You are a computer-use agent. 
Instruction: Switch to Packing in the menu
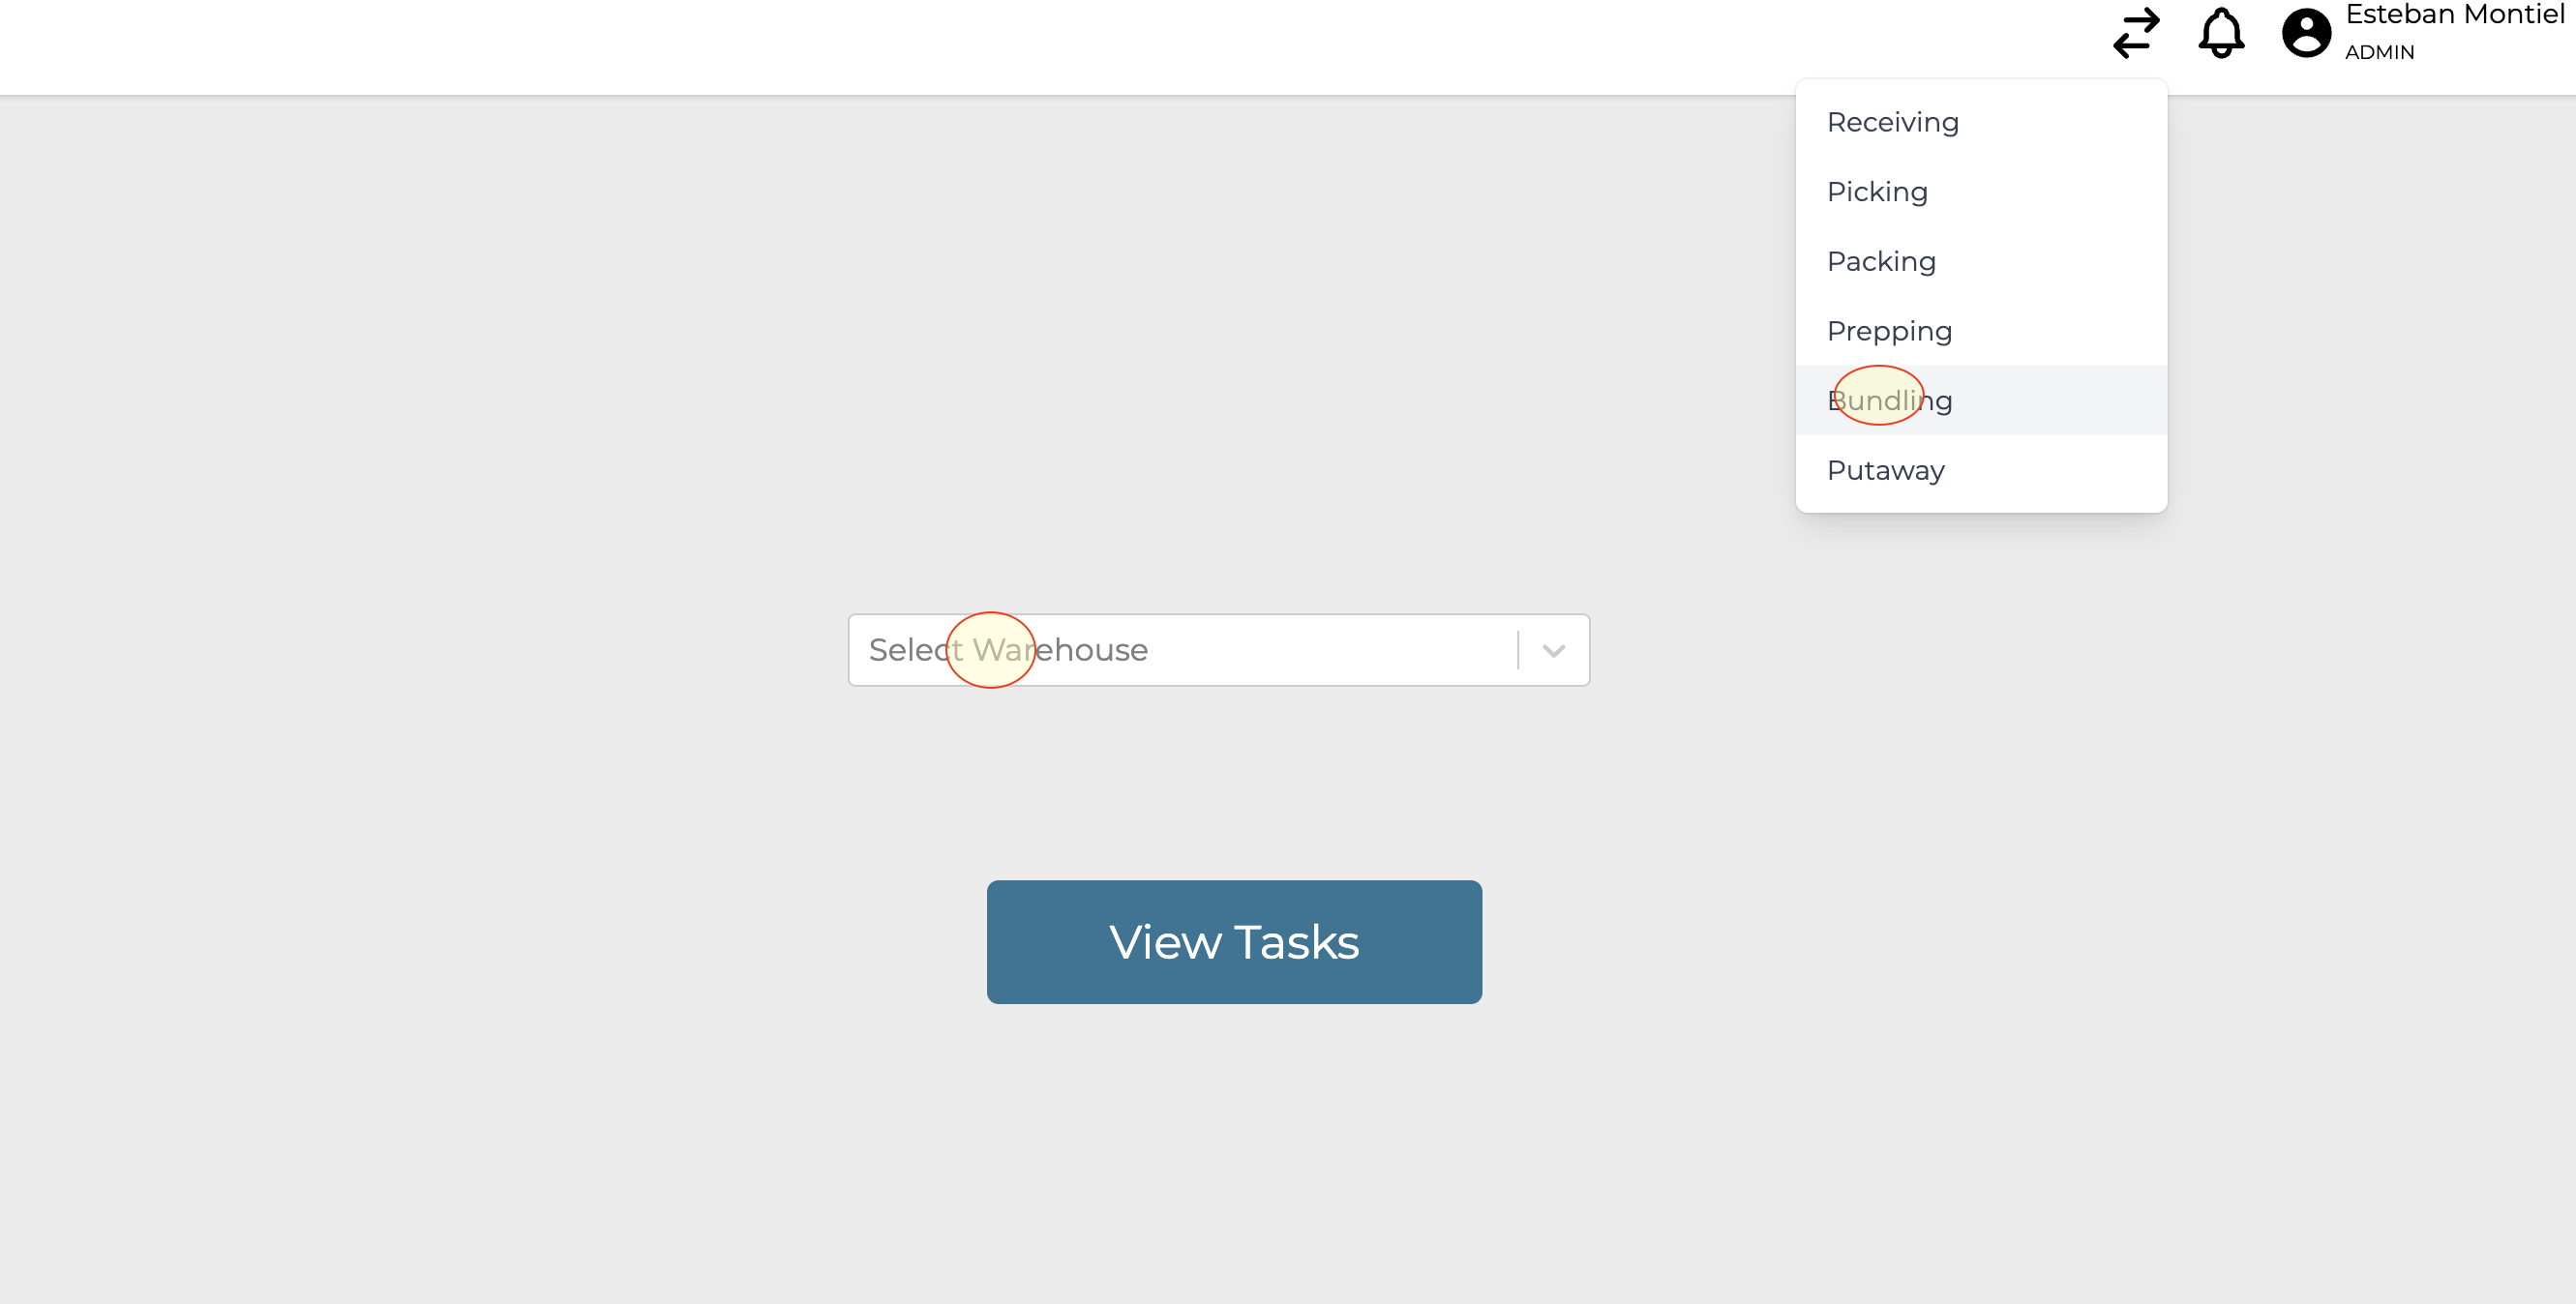[x=1881, y=262]
